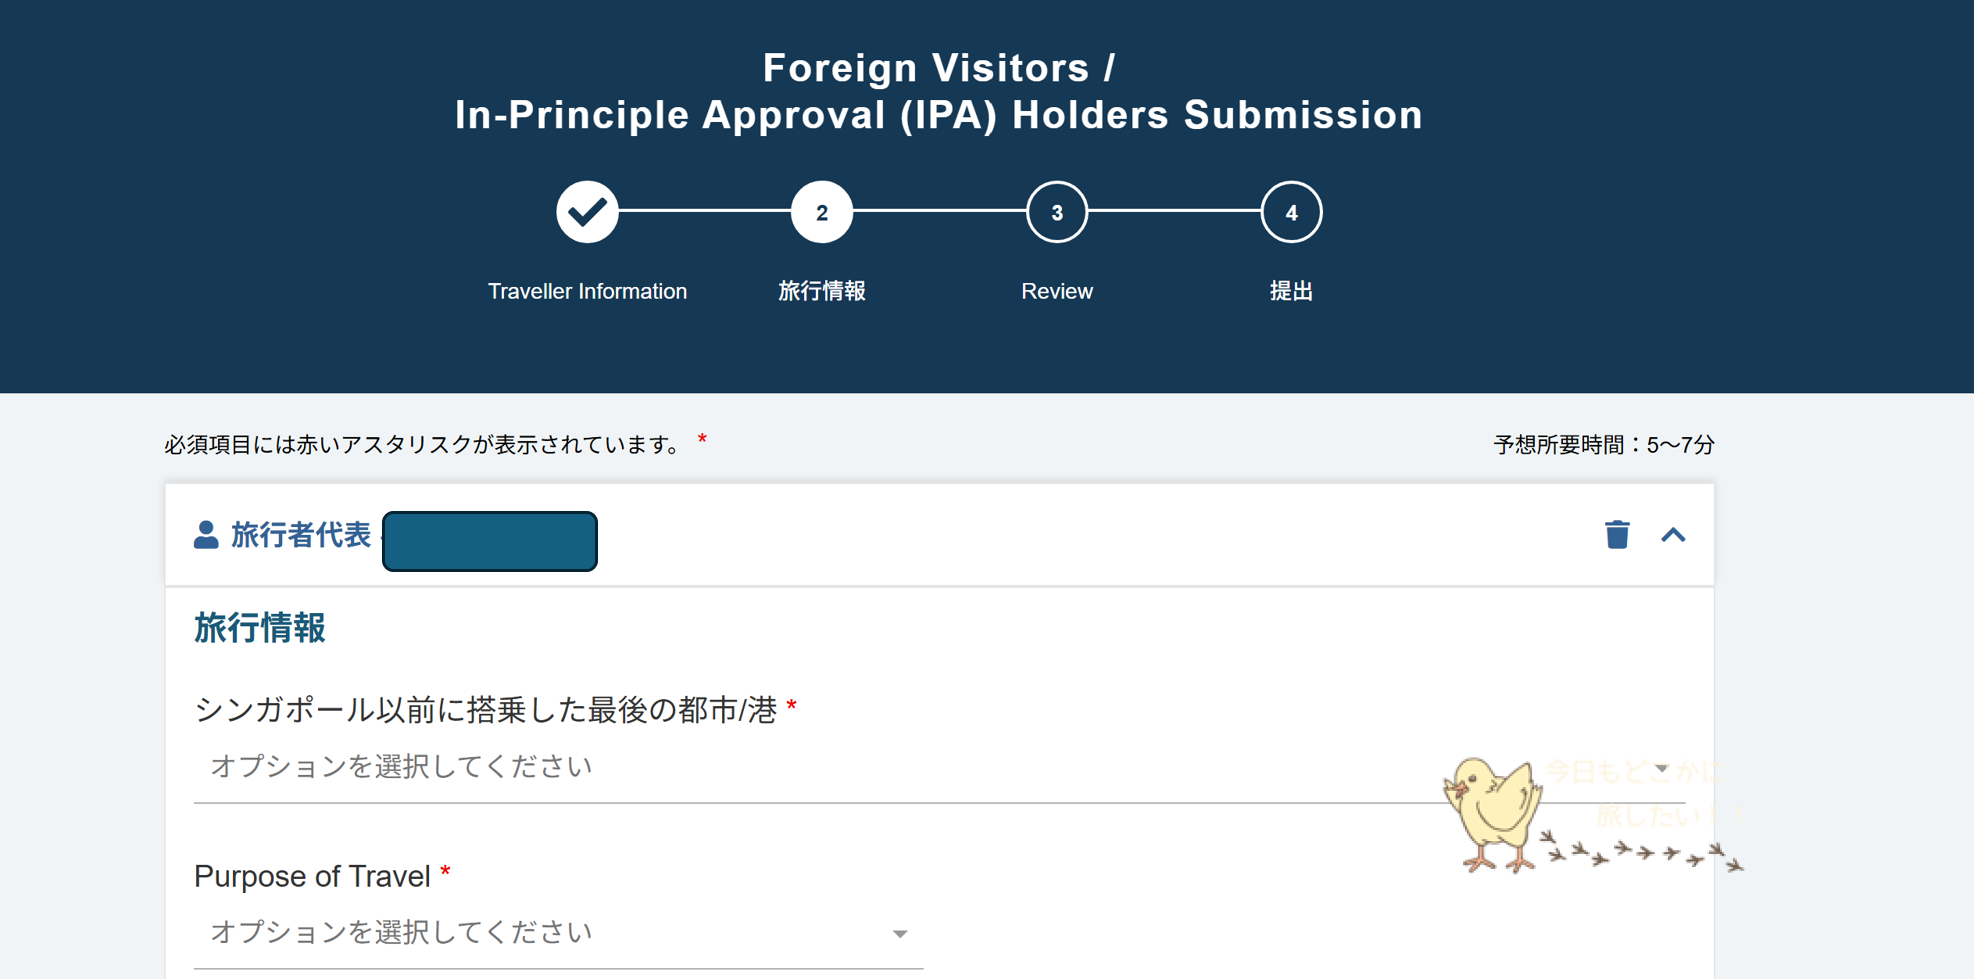Click the 旅行者代表 header text
The image size is (1974, 979).
pyautogui.click(x=301, y=535)
